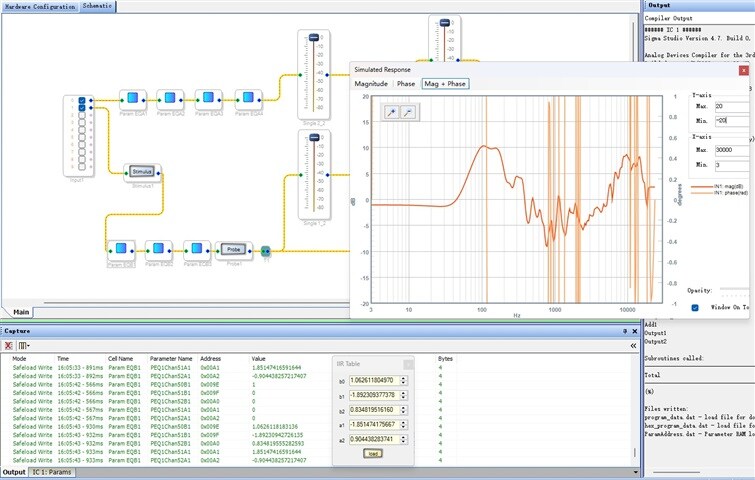Uncheck Input1 channel 0 checkbox
Screen dimensions: 755x480
82,101
